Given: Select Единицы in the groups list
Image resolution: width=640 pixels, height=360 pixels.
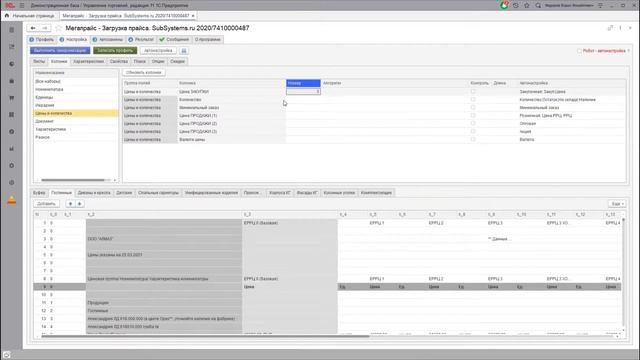Looking at the screenshot, I should point(76,97).
